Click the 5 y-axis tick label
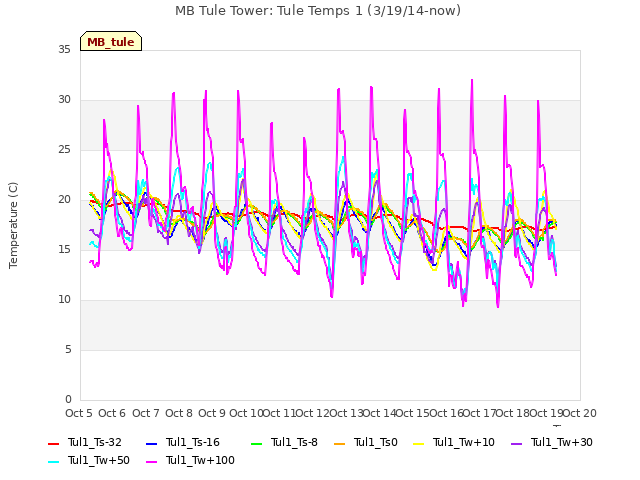Screen dimensions: 640x480 click(68, 349)
